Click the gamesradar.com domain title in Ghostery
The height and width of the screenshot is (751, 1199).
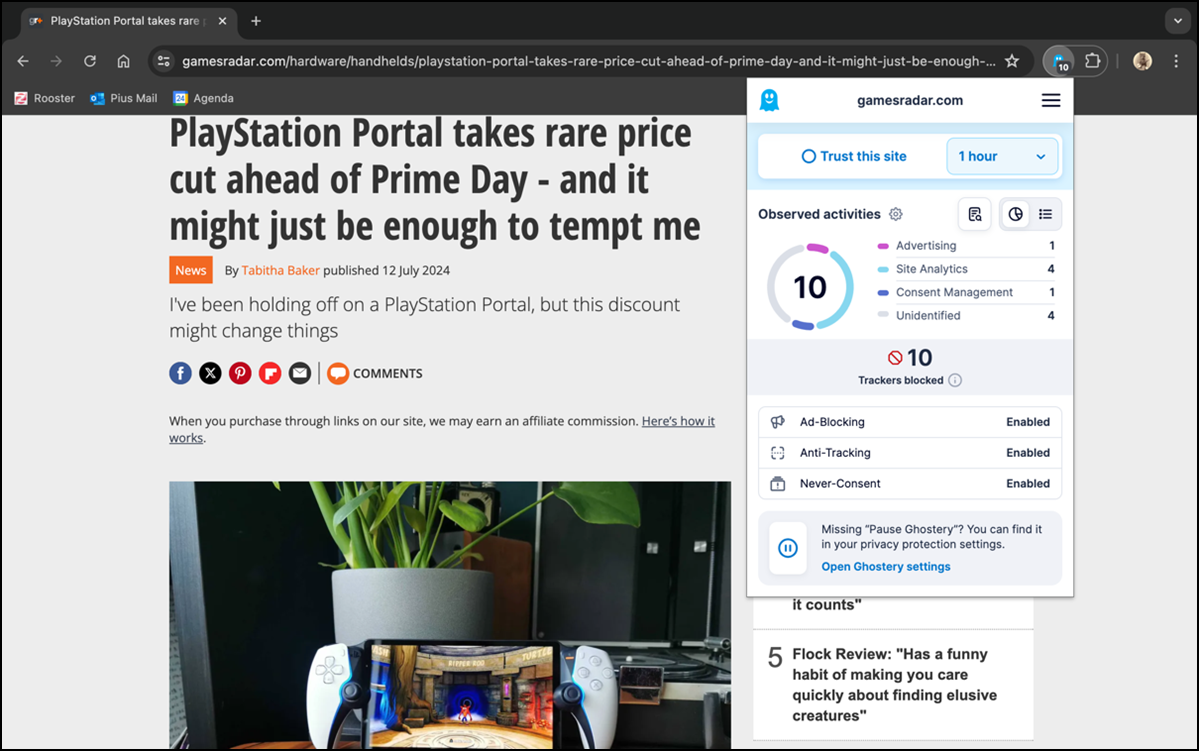pyautogui.click(x=910, y=100)
